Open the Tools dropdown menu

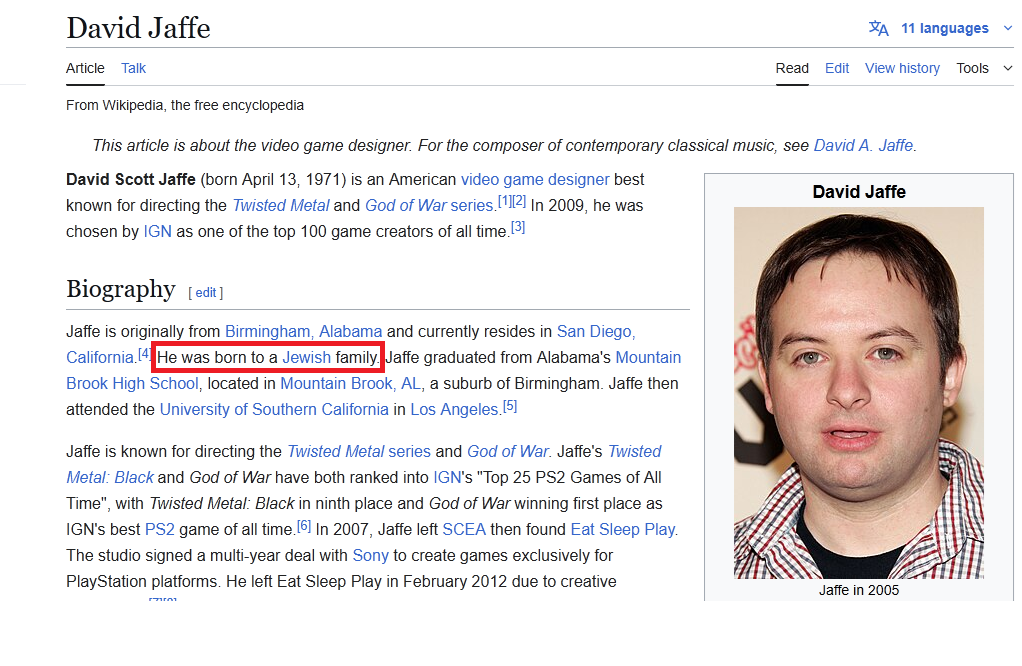pos(984,68)
